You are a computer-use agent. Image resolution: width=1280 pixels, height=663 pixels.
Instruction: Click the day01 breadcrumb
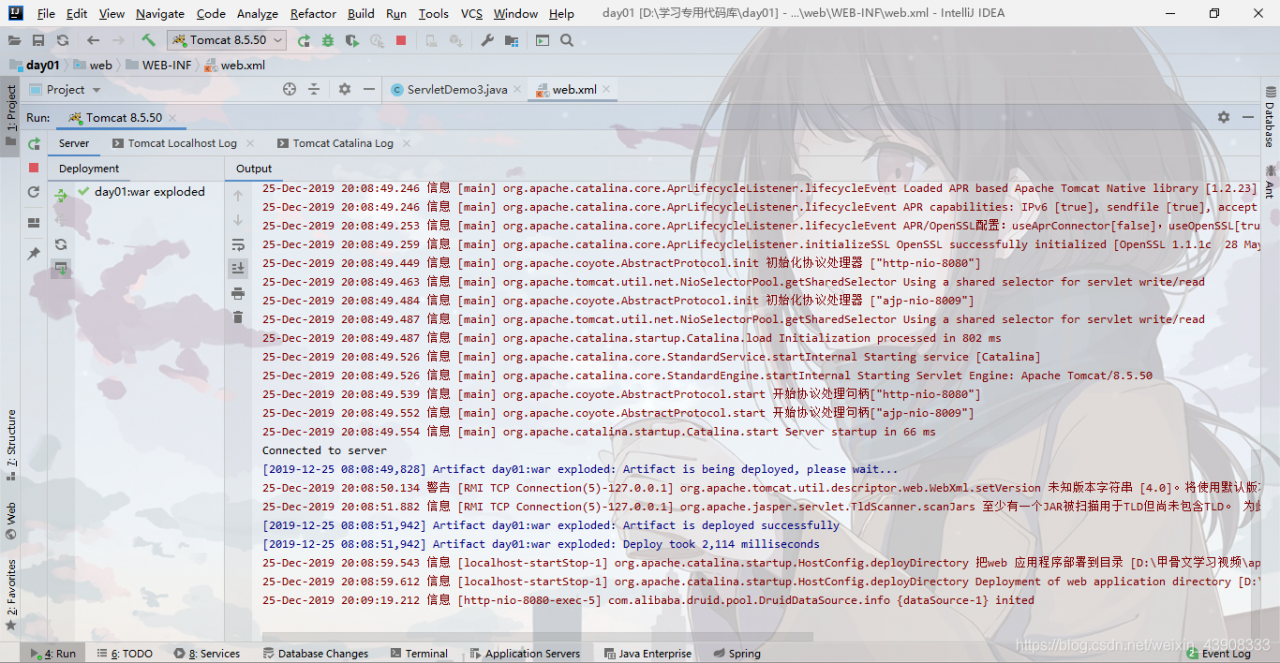tap(34, 65)
